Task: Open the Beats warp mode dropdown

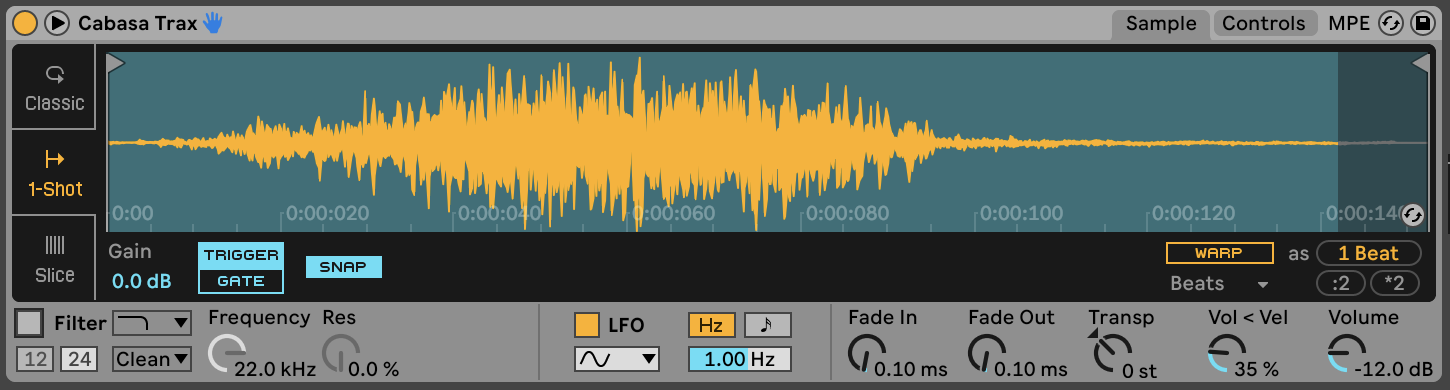Action: [x=1219, y=284]
